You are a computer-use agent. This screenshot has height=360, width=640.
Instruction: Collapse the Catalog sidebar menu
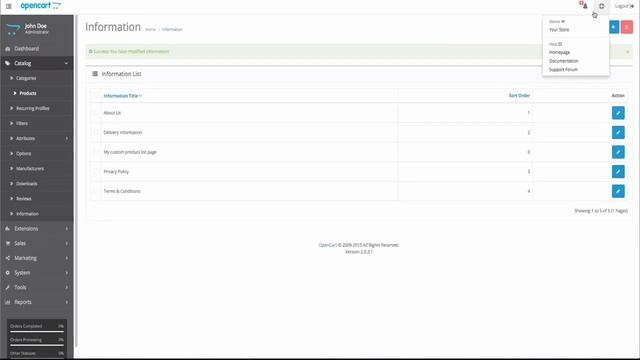(37, 63)
